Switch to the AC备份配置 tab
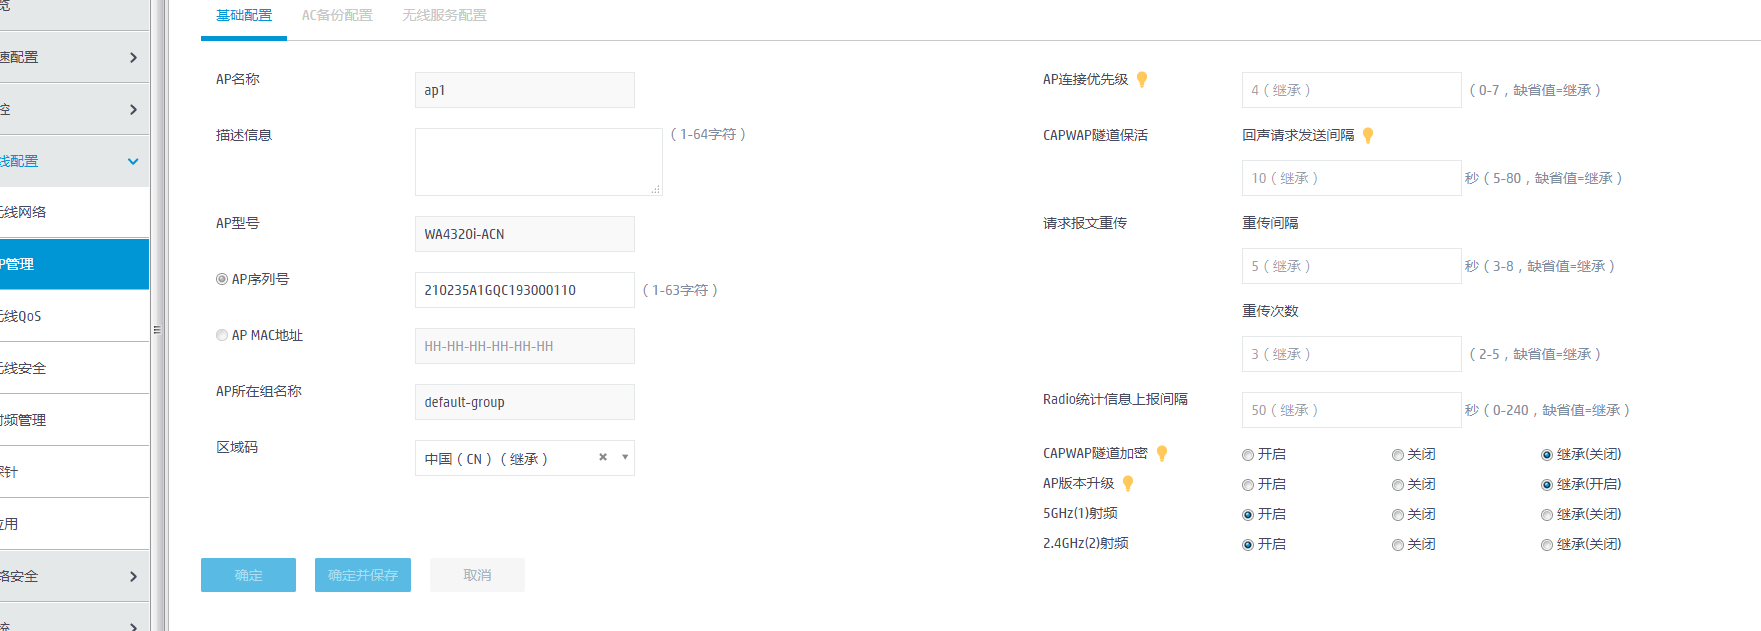The height and width of the screenshot is (631, 1761). pos(337,16)
